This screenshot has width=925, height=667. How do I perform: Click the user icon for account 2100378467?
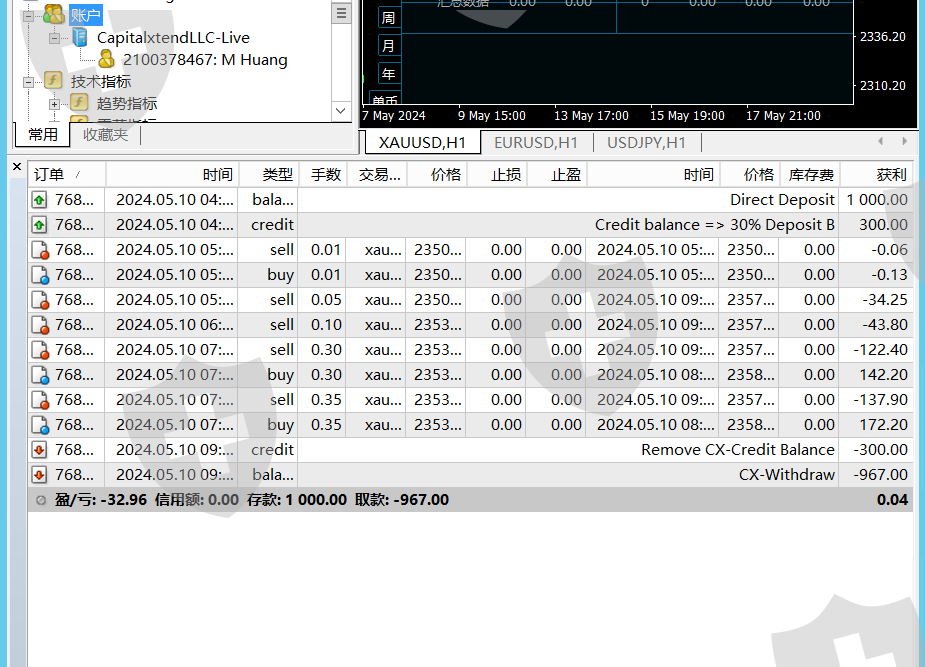coord(106,60)
